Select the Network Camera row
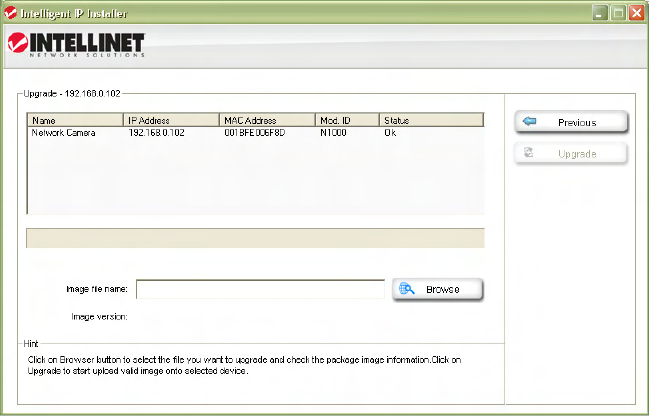The width and height of the screenshot is (649, 416). coord(255,133)
